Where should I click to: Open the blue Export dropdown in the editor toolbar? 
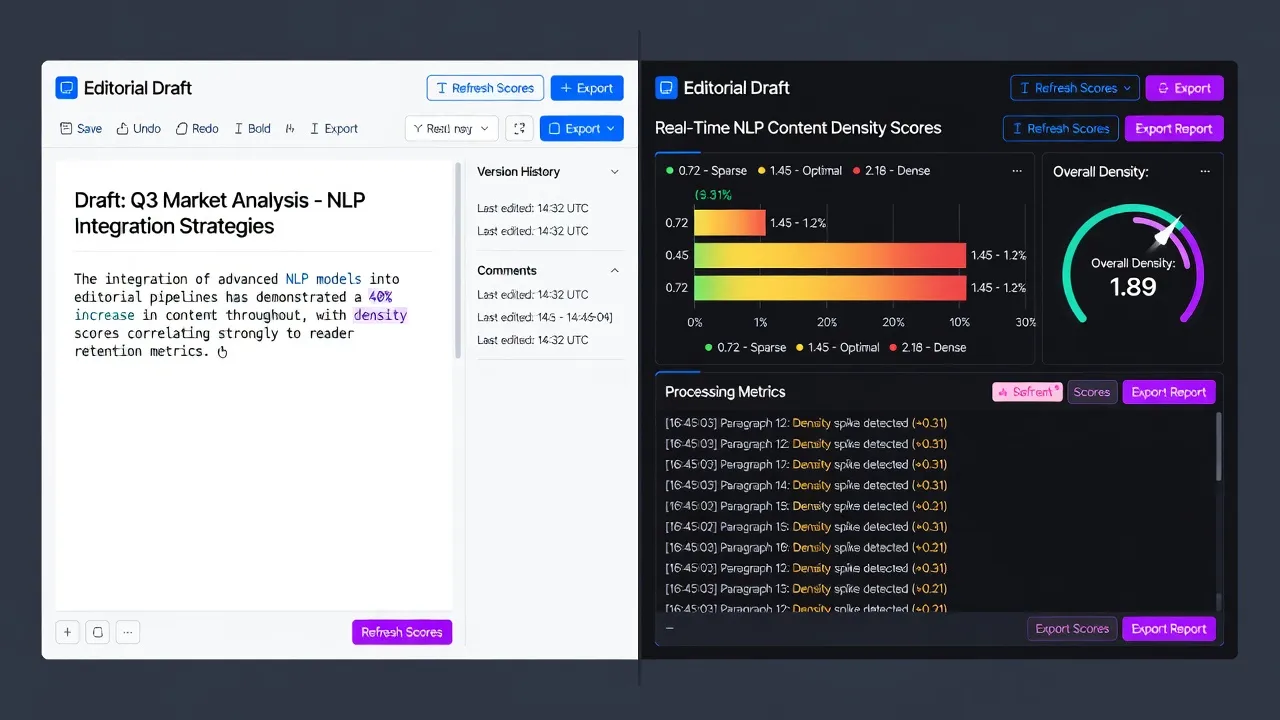(582, 128)
